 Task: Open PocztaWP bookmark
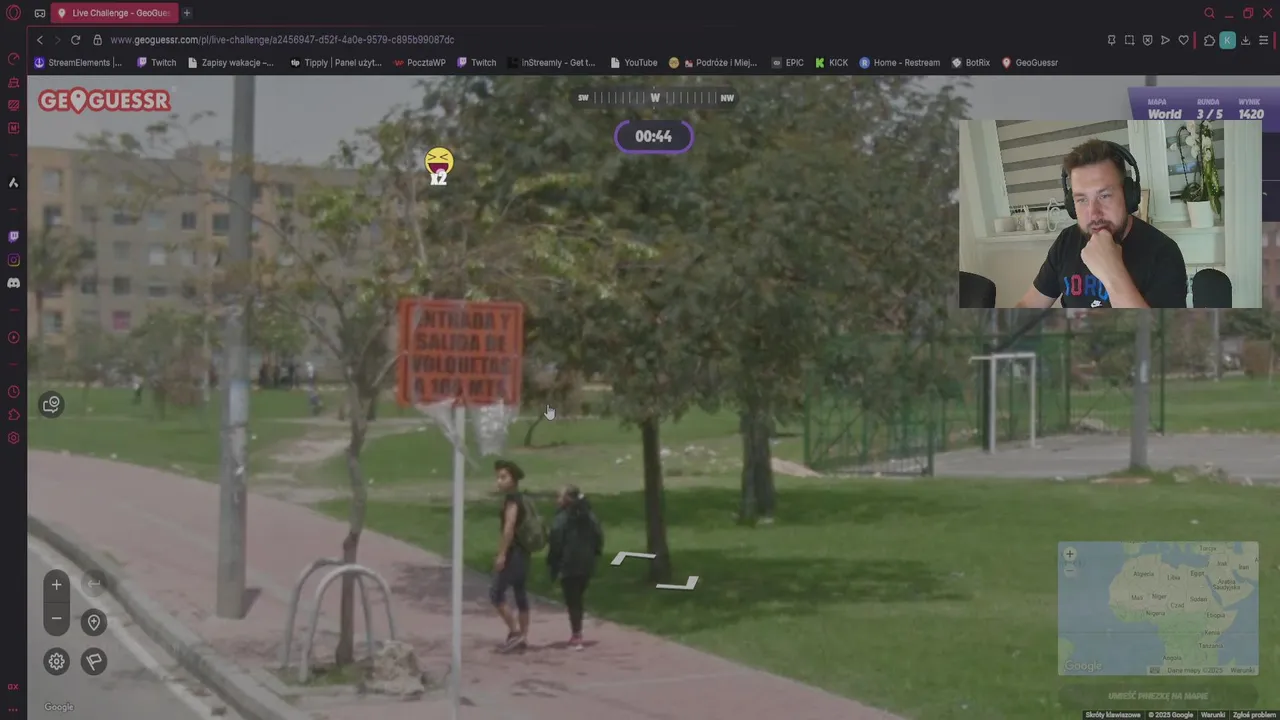[419, 62]
